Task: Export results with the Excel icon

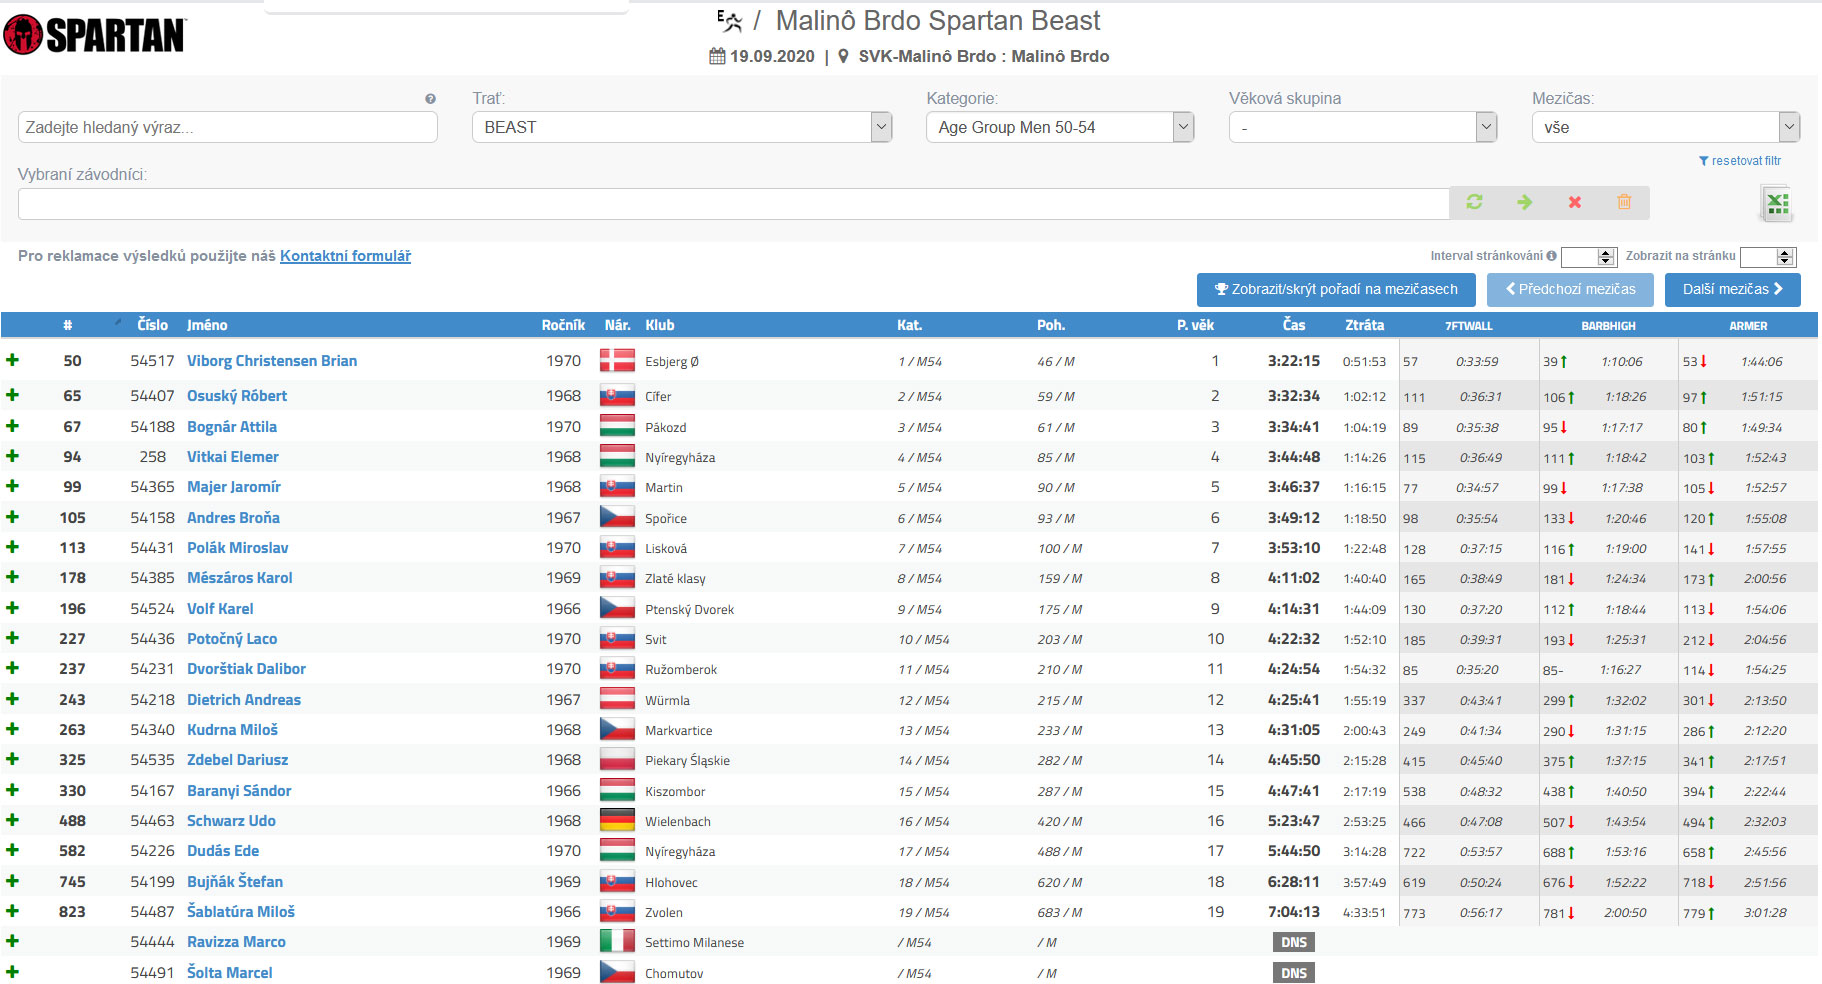Action: pyautogui.click(x=1777, y=203)
